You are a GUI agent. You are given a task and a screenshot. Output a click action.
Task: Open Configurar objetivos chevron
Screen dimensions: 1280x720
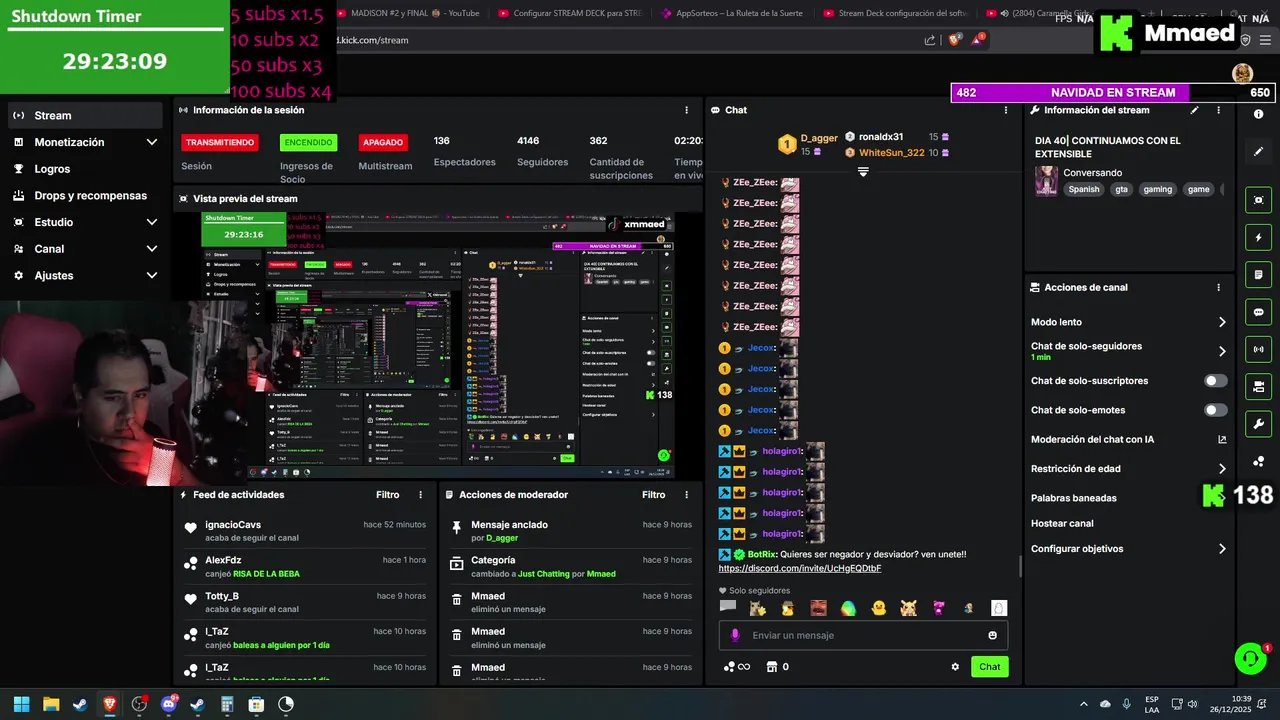1222,549
